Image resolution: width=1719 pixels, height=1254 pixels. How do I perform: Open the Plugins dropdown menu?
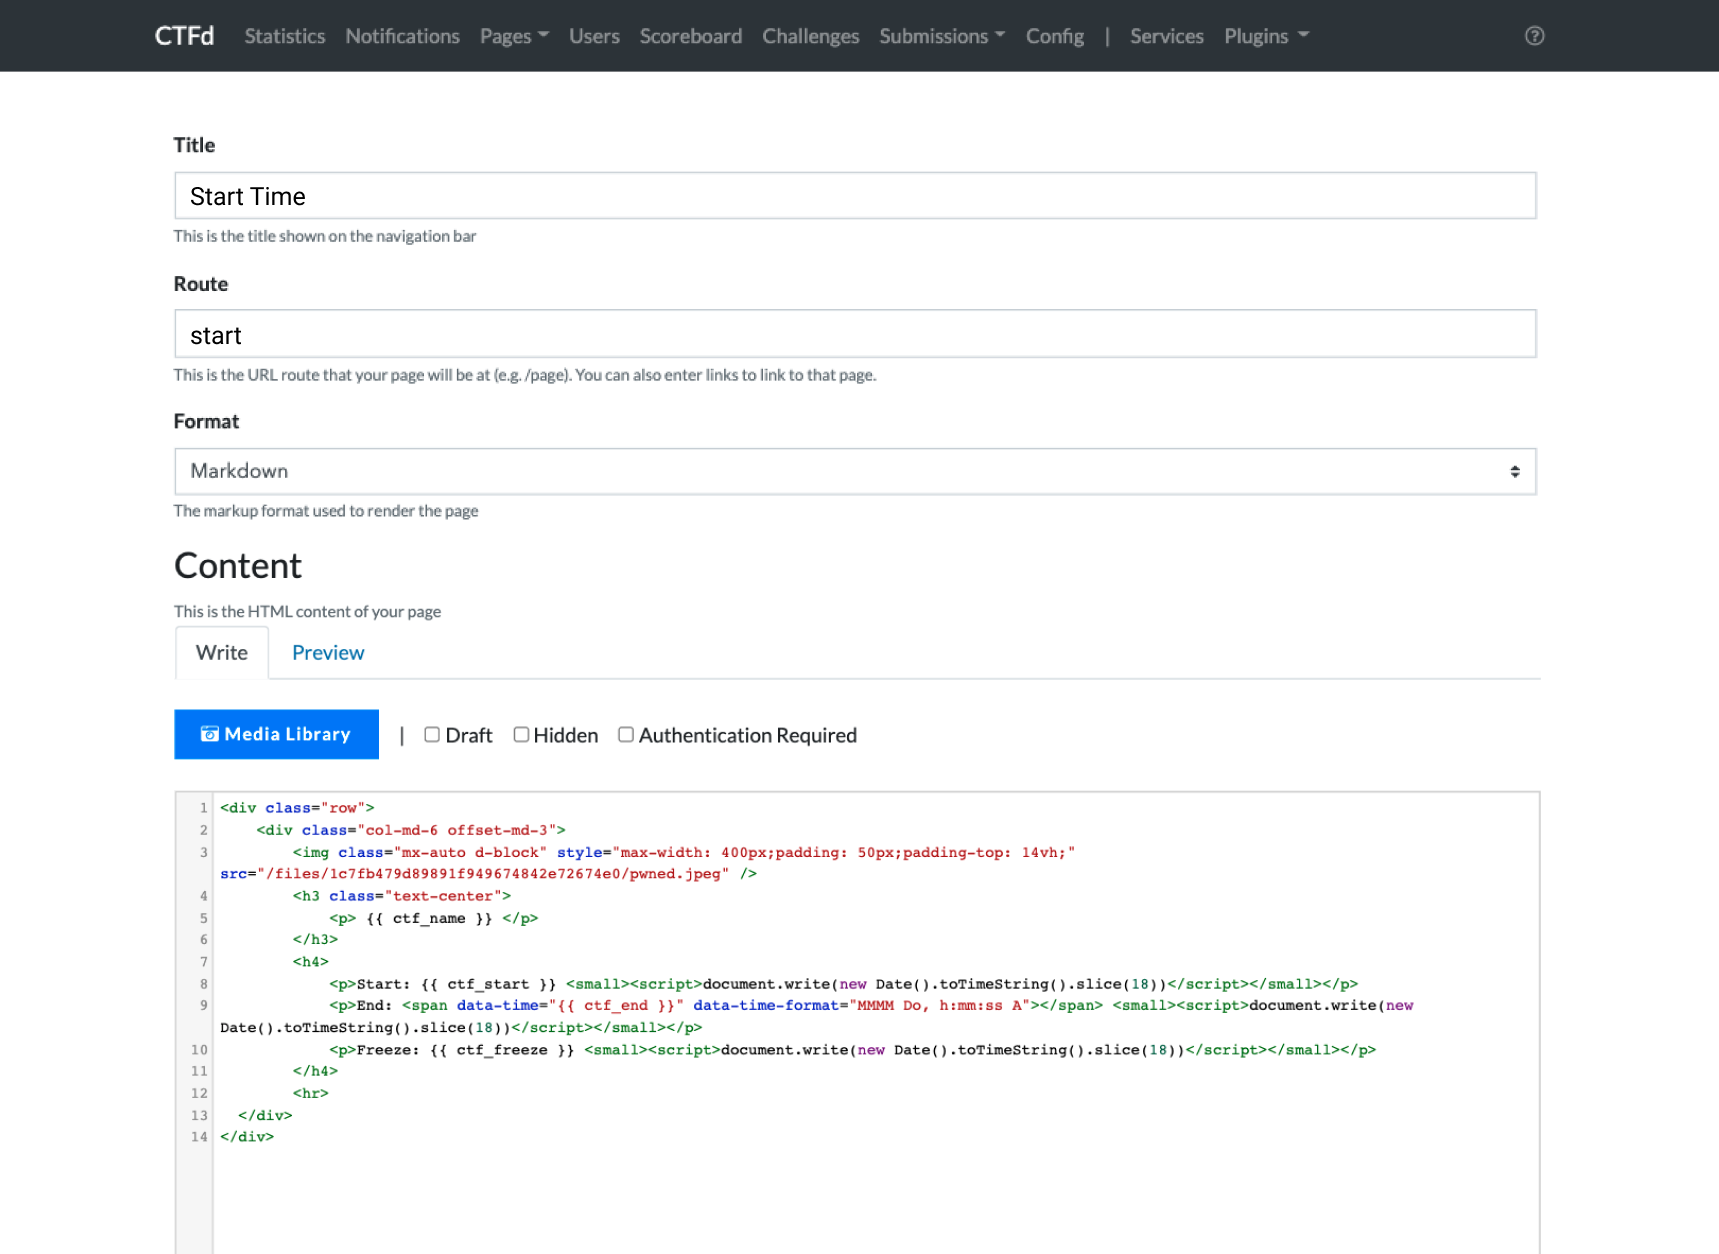pyautogui.click(x=1265, y=36)
